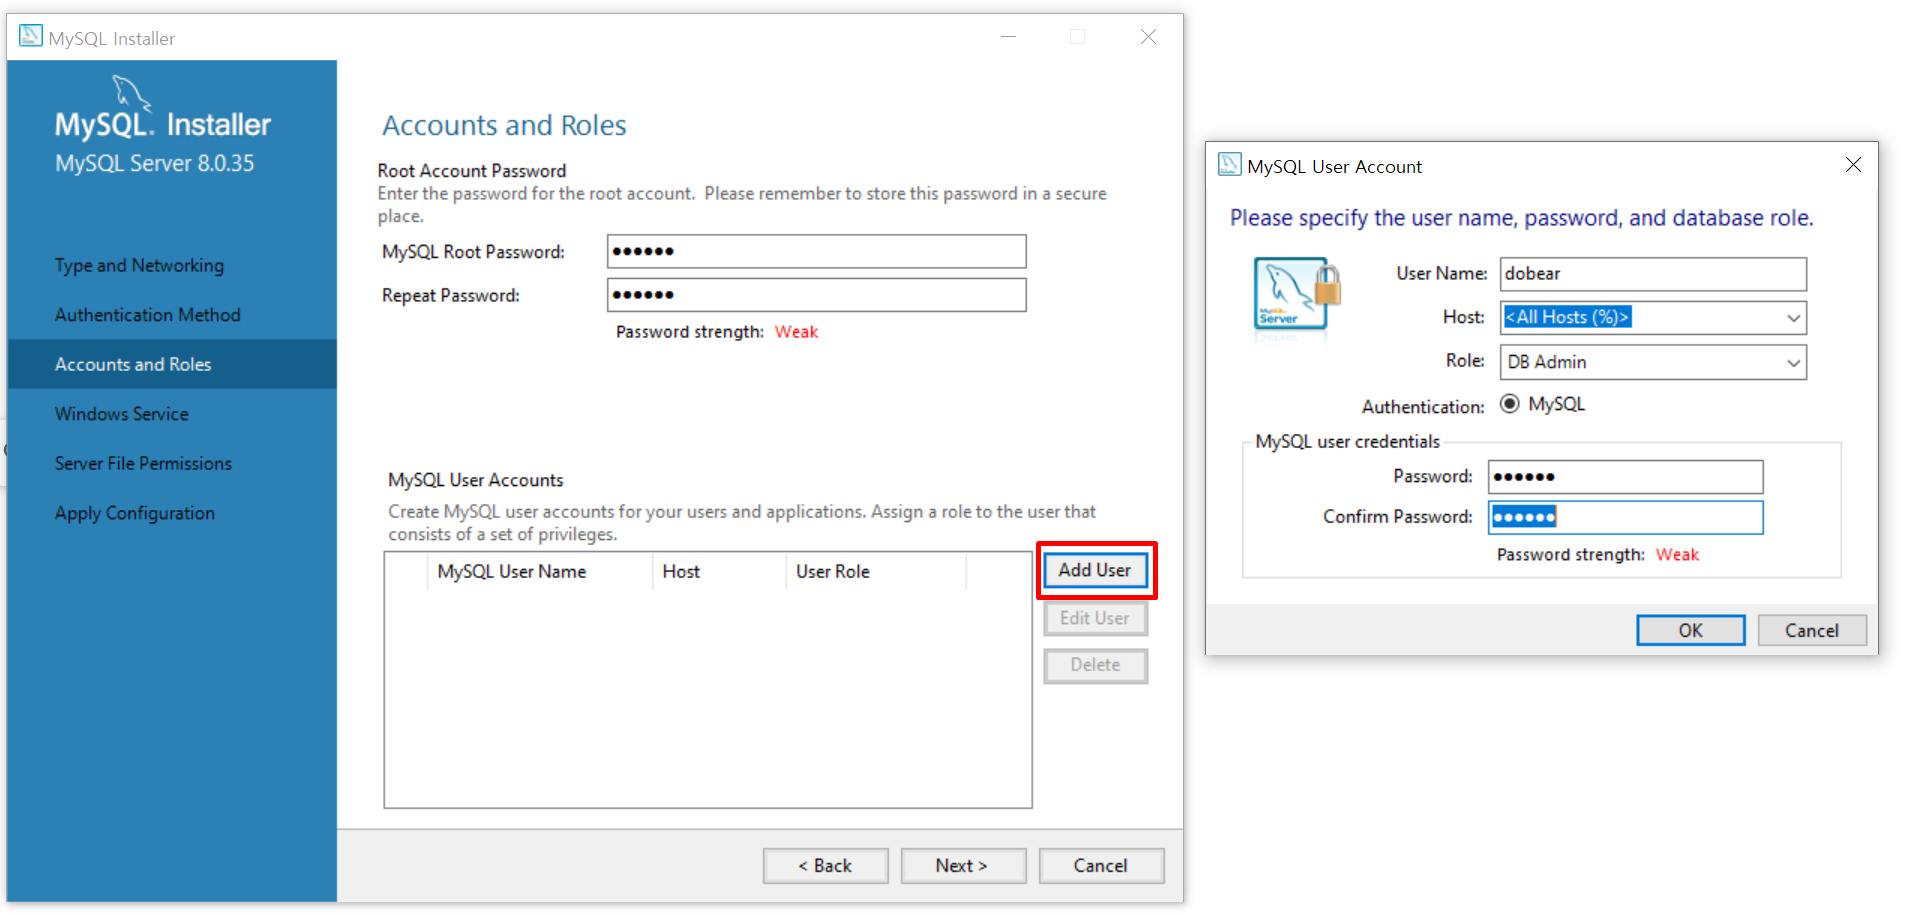Go to Type and Networking step
The height and width of the screenshot is (915, 1911).
[139, 265]
